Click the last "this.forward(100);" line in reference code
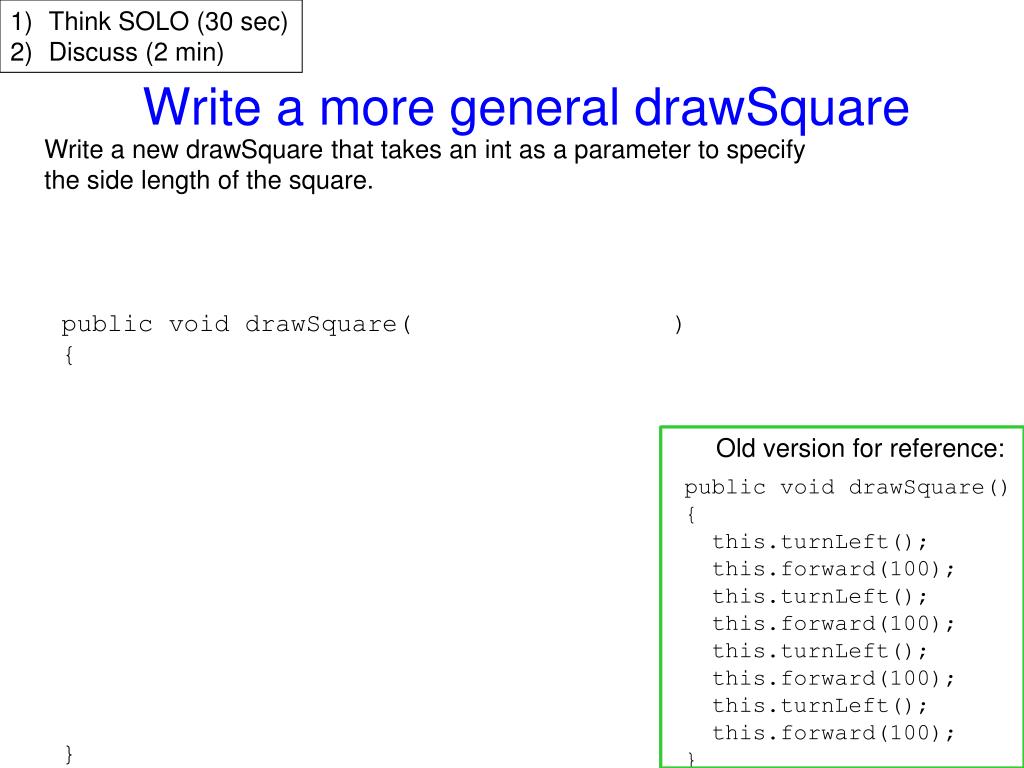Viewport: 1024px width, 768px height. [833, 733]
